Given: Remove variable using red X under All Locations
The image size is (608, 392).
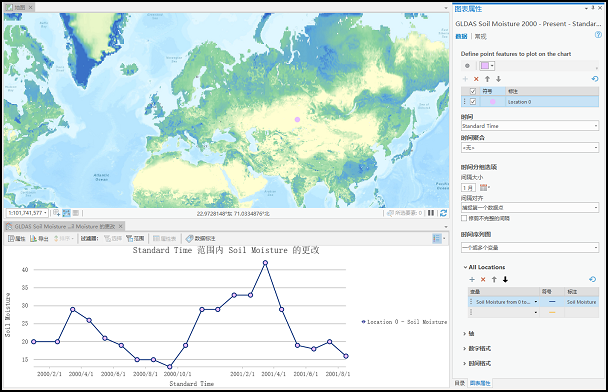Looking at the screenshot, I should pyautogui.click(x=483, y=280).
